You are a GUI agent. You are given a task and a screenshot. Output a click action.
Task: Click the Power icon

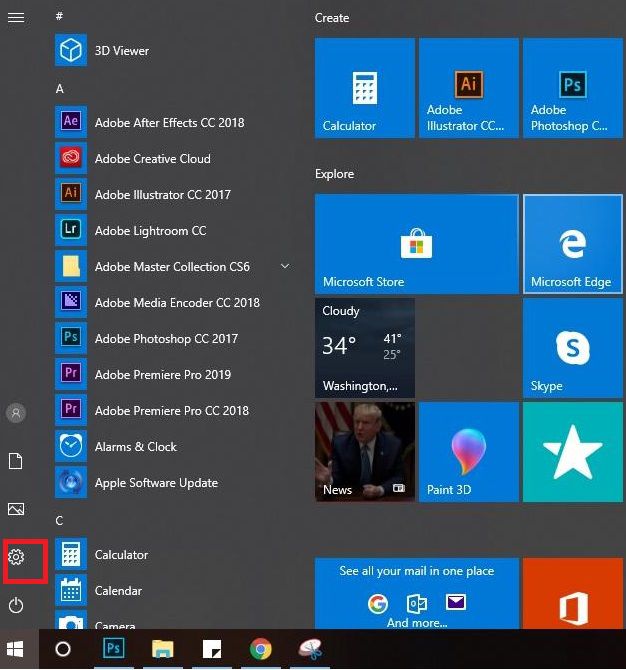[x=16, y=605]
